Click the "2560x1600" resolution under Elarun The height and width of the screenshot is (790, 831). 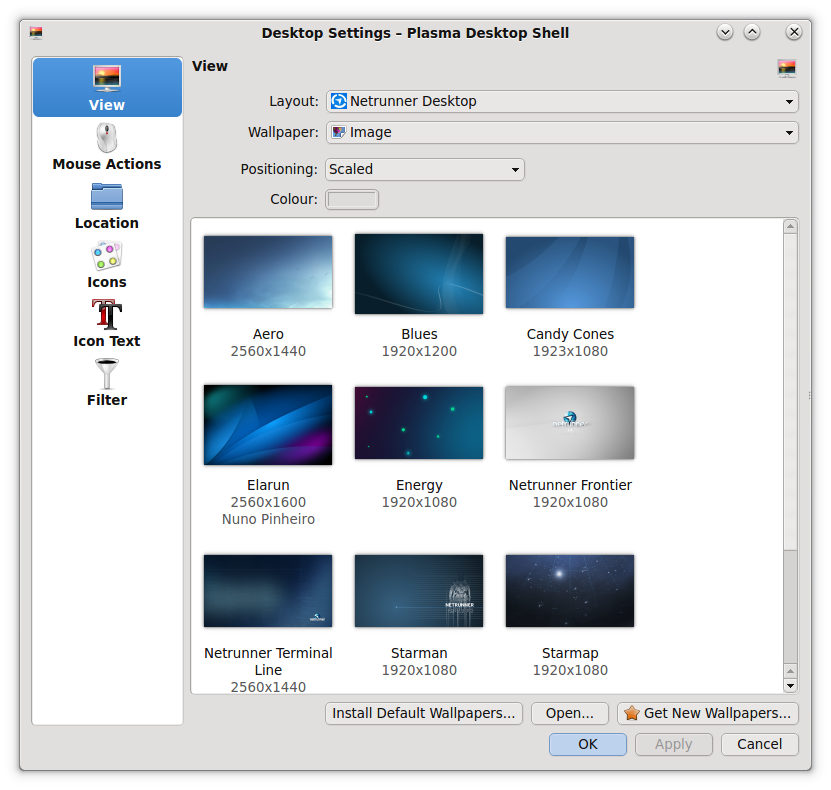coord(268,502)
